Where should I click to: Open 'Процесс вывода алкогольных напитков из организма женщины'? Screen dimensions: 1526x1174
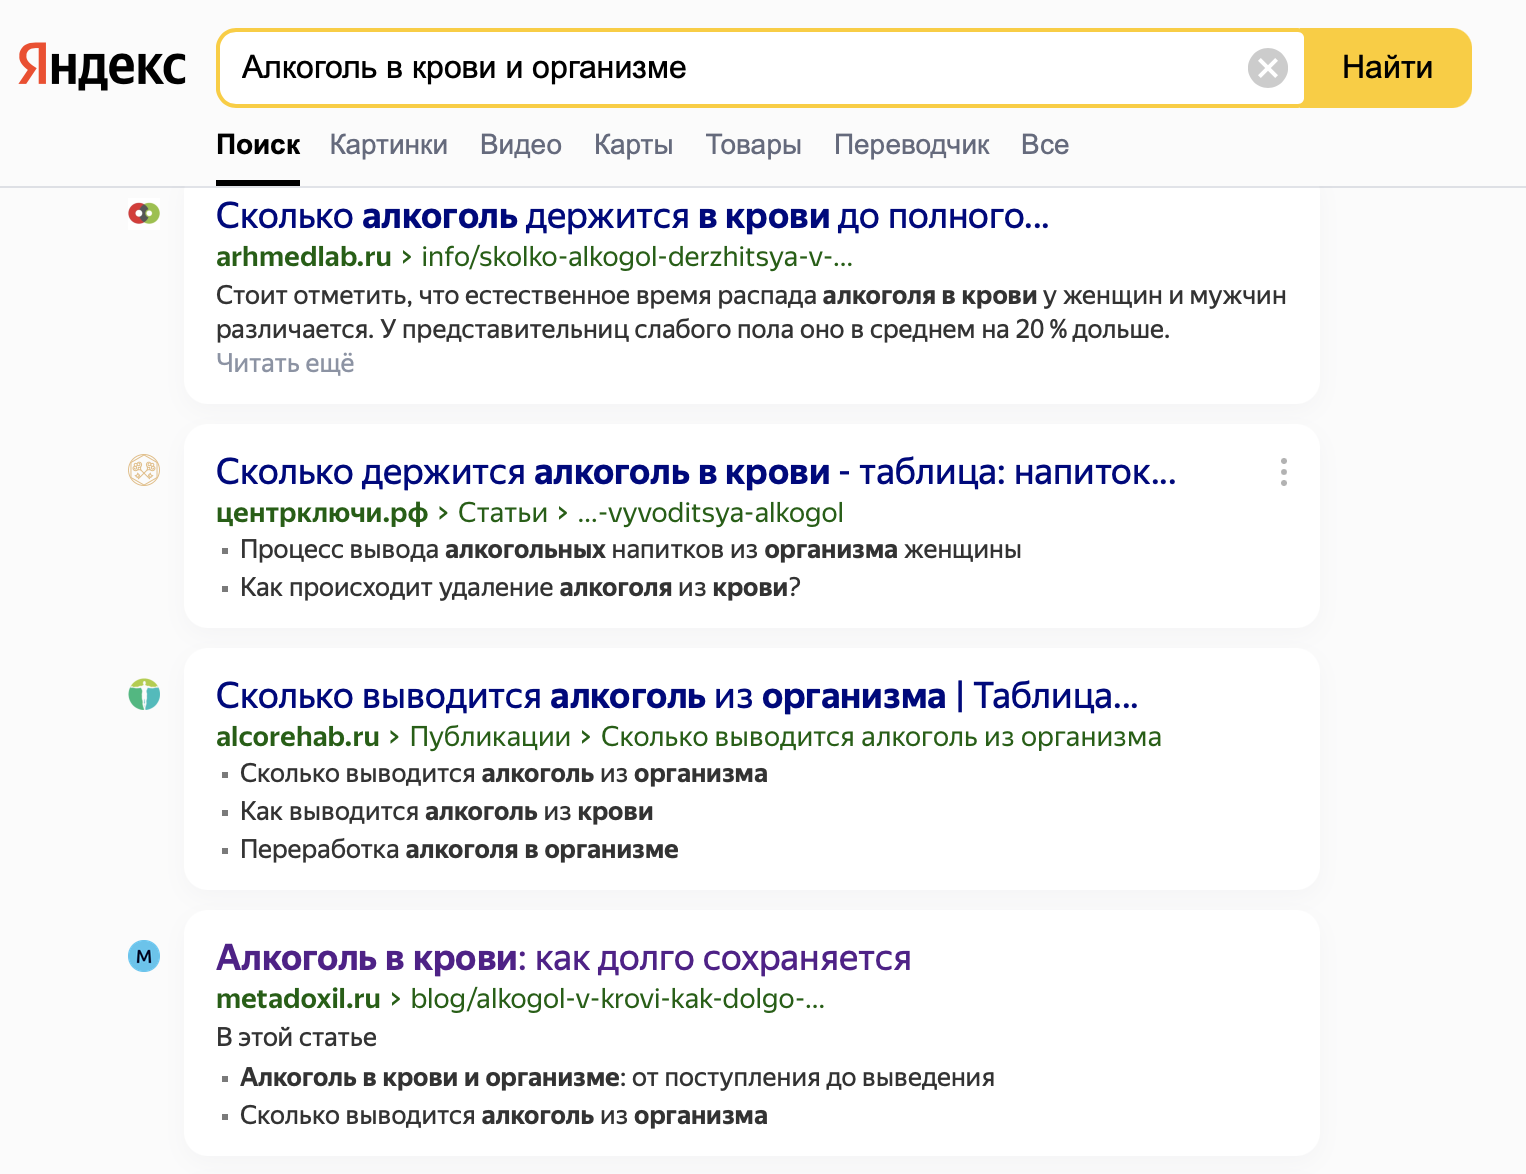(x=630, y=550)
